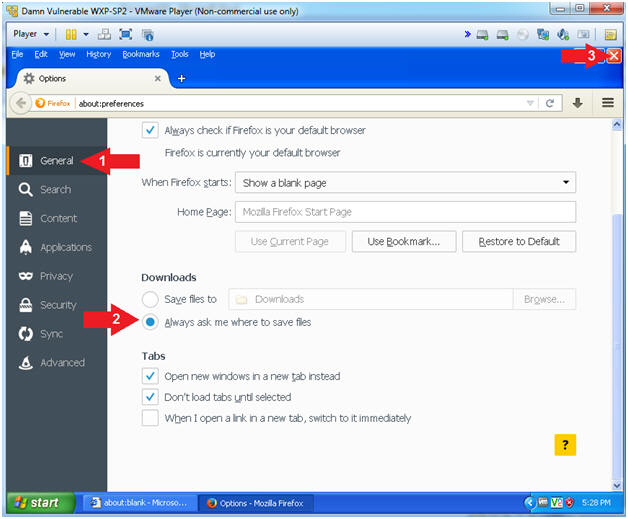Open a new tab with the plus button
628x519 pixels.
click(x=181, y=78)
